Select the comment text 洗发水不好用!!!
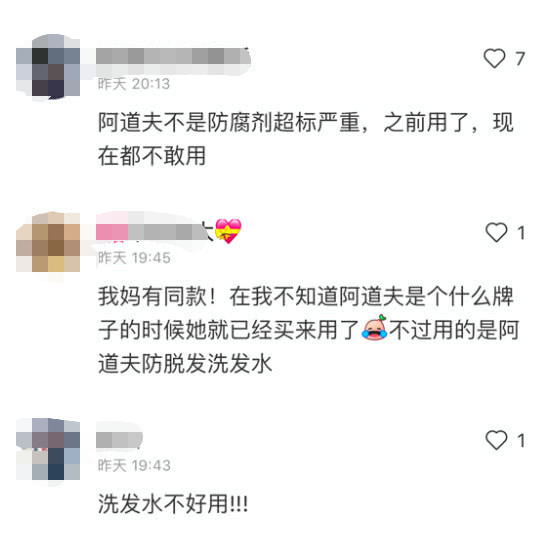The width and height of the screenshot is (546, 537). (173, 503)
